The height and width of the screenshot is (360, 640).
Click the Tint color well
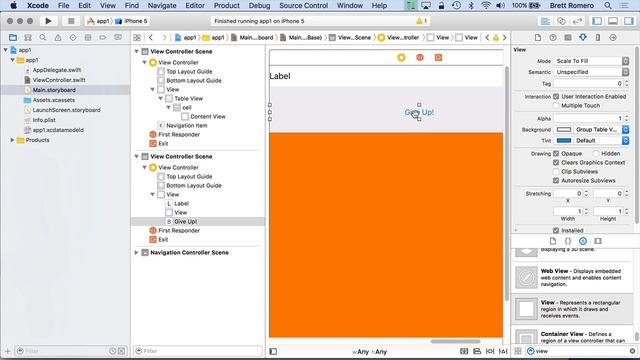564,140
